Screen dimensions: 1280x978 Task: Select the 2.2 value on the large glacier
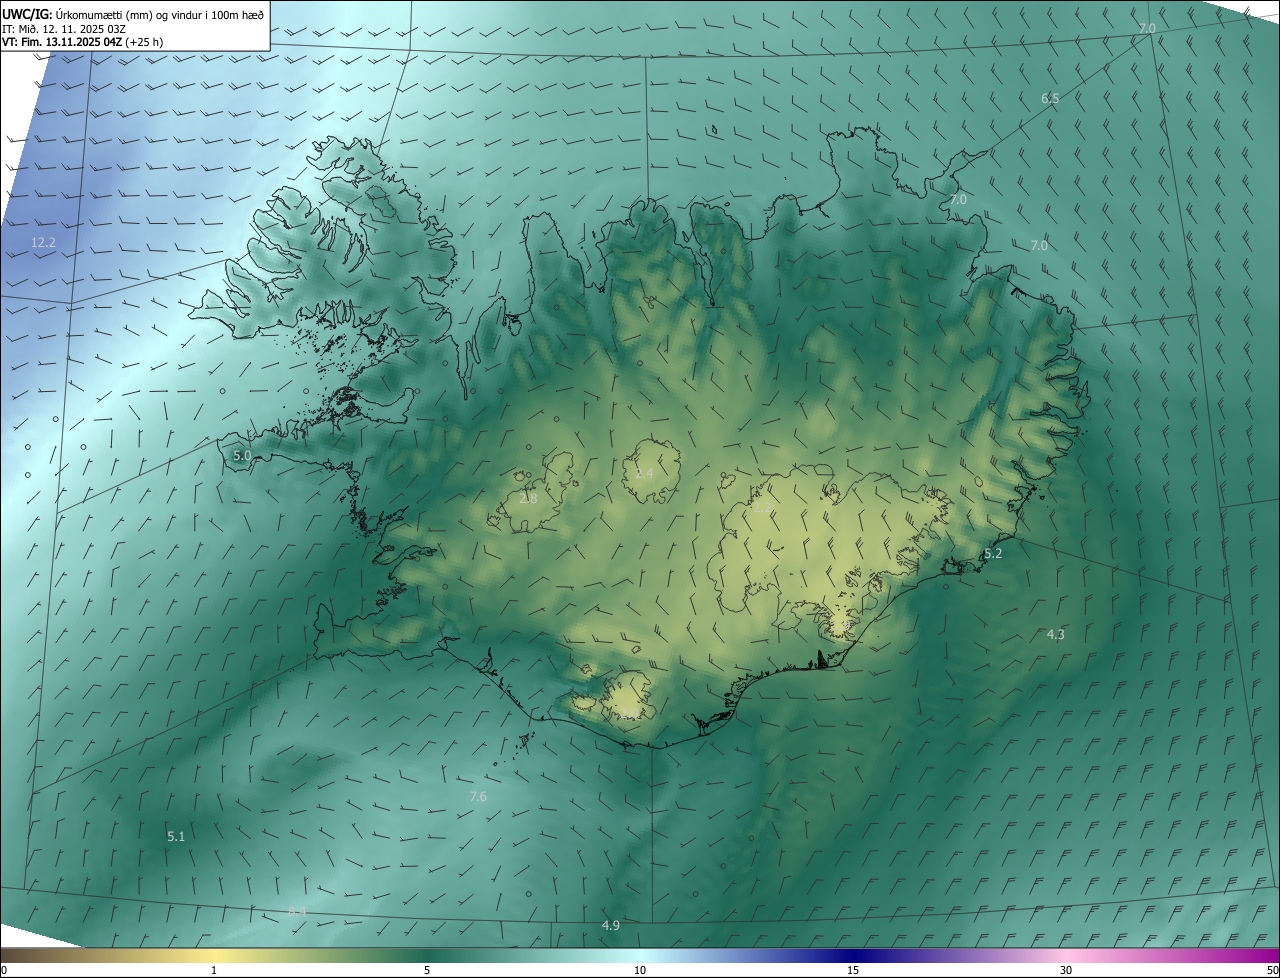coord(762,509)
